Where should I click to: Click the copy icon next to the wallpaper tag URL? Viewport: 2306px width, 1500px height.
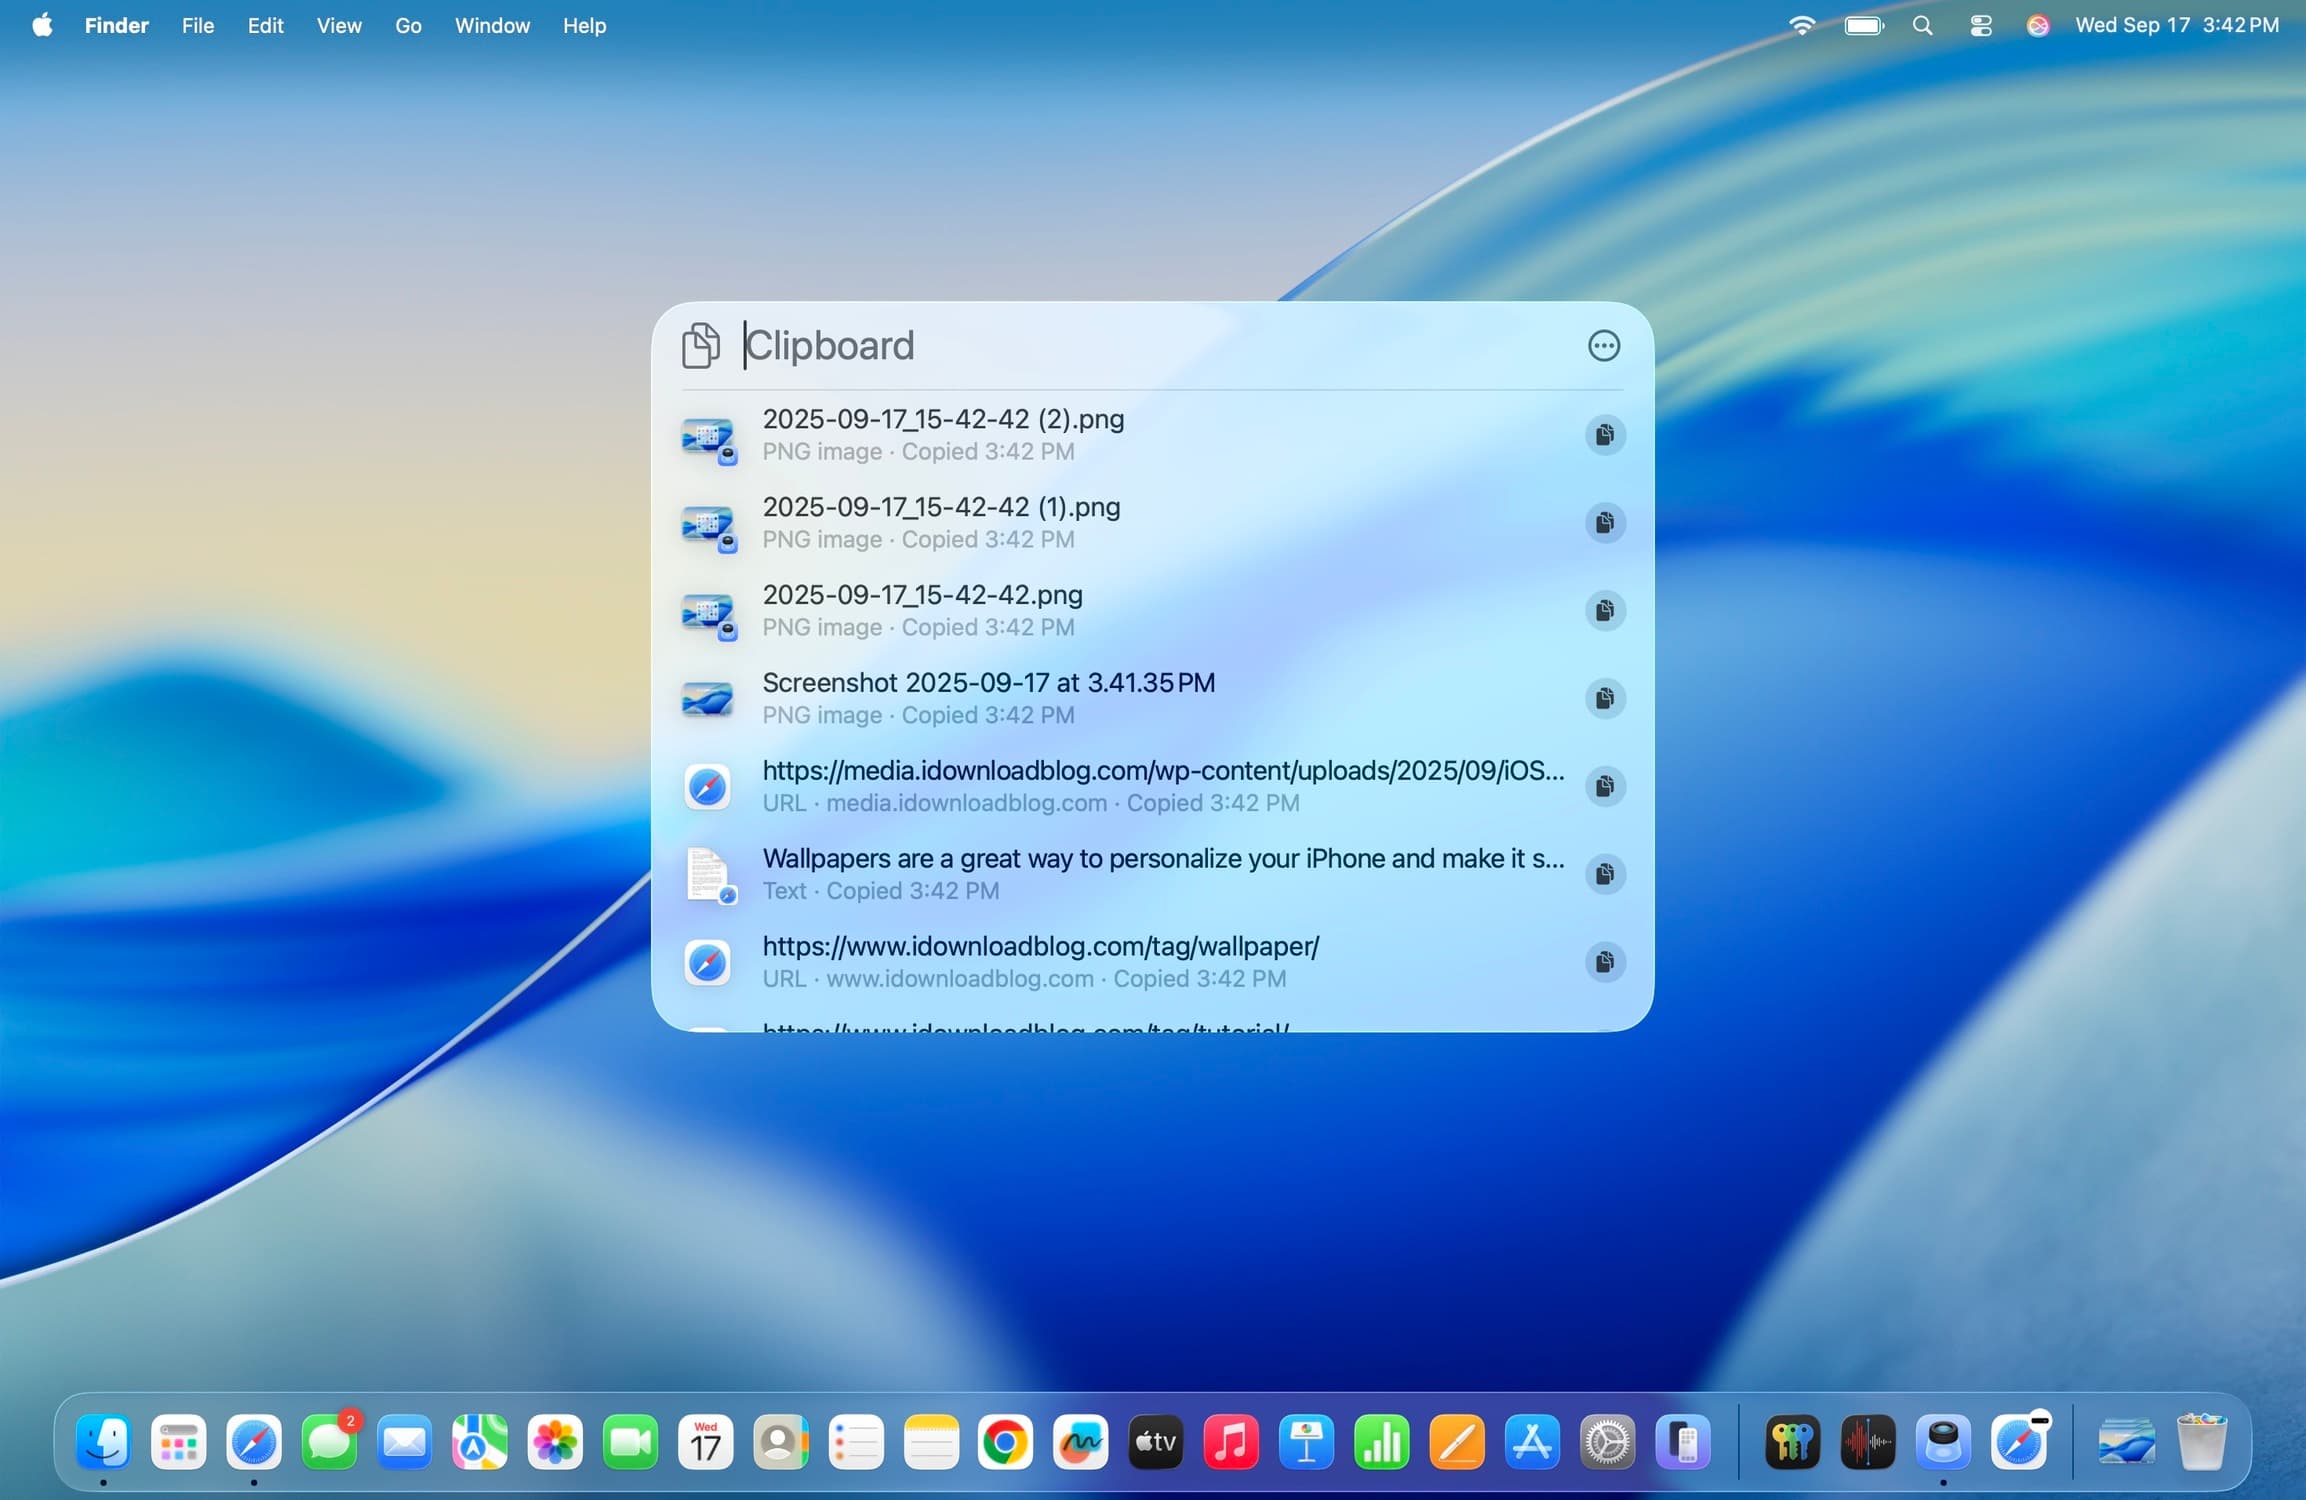1604,962
